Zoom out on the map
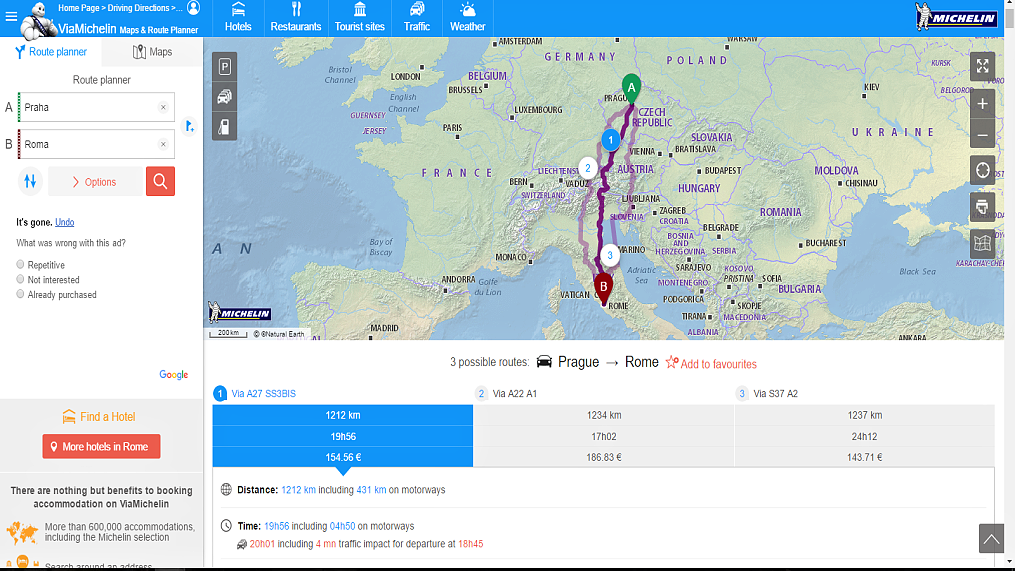1015x571 pixels. point(982,135)
